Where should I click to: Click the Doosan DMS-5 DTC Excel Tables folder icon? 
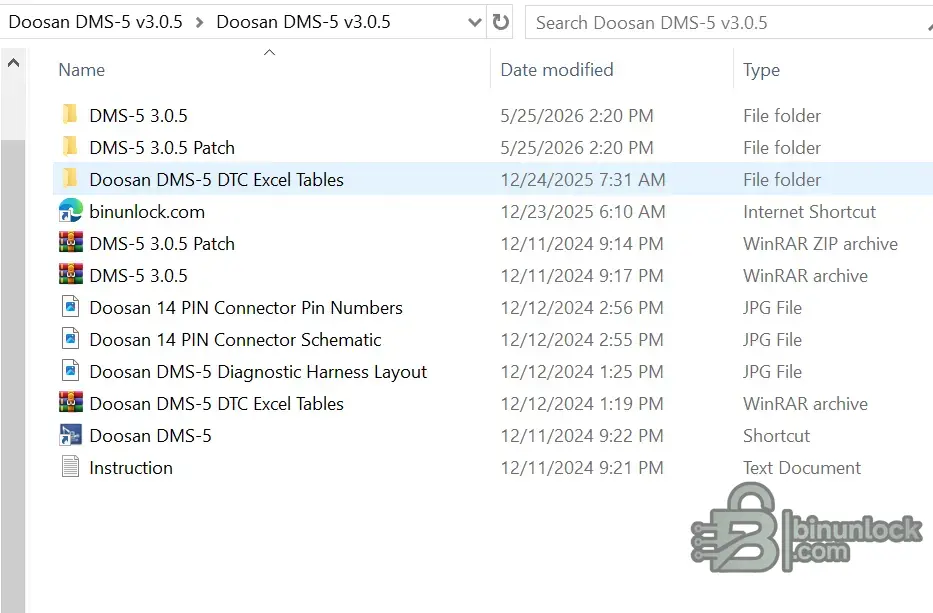click(x=70, y=179)
